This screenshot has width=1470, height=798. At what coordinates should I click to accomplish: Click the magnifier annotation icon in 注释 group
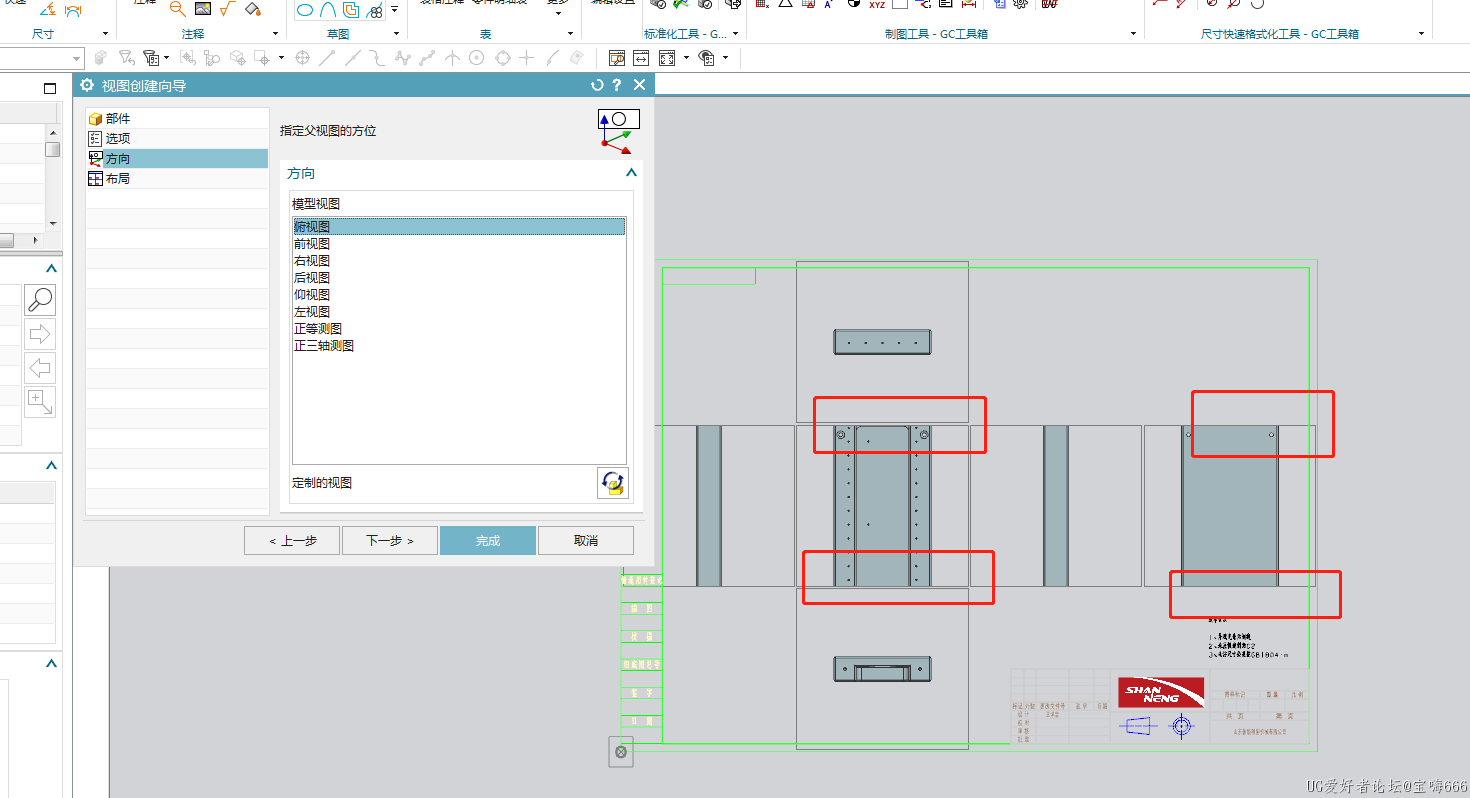(x=177, y=9)
